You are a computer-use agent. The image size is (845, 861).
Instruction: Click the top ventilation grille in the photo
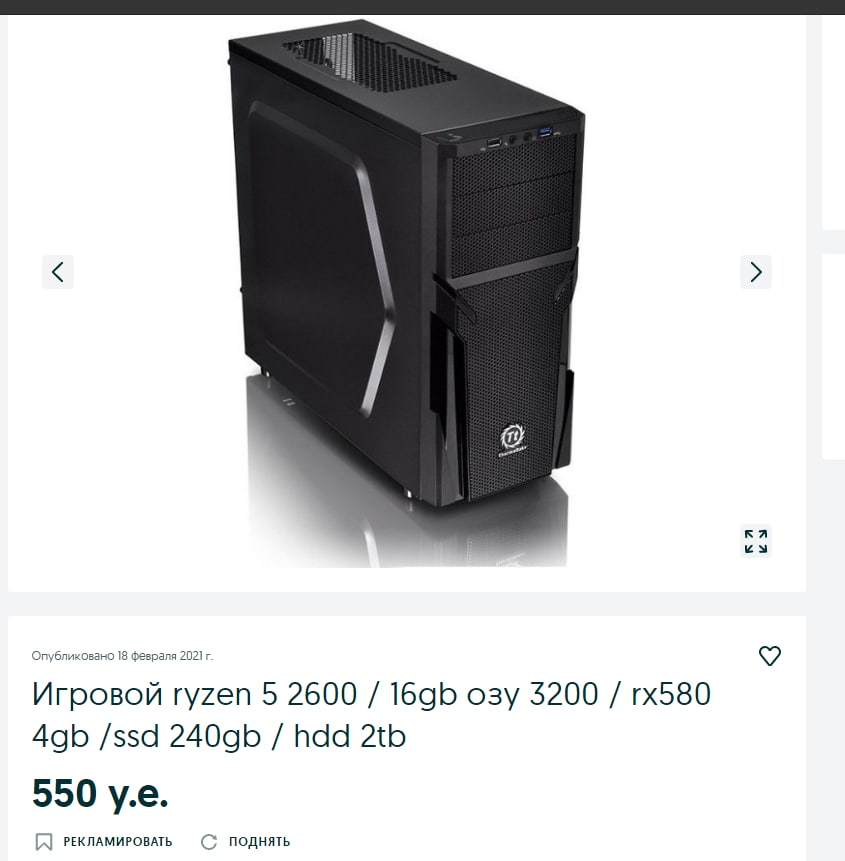[x=369, y=62]
